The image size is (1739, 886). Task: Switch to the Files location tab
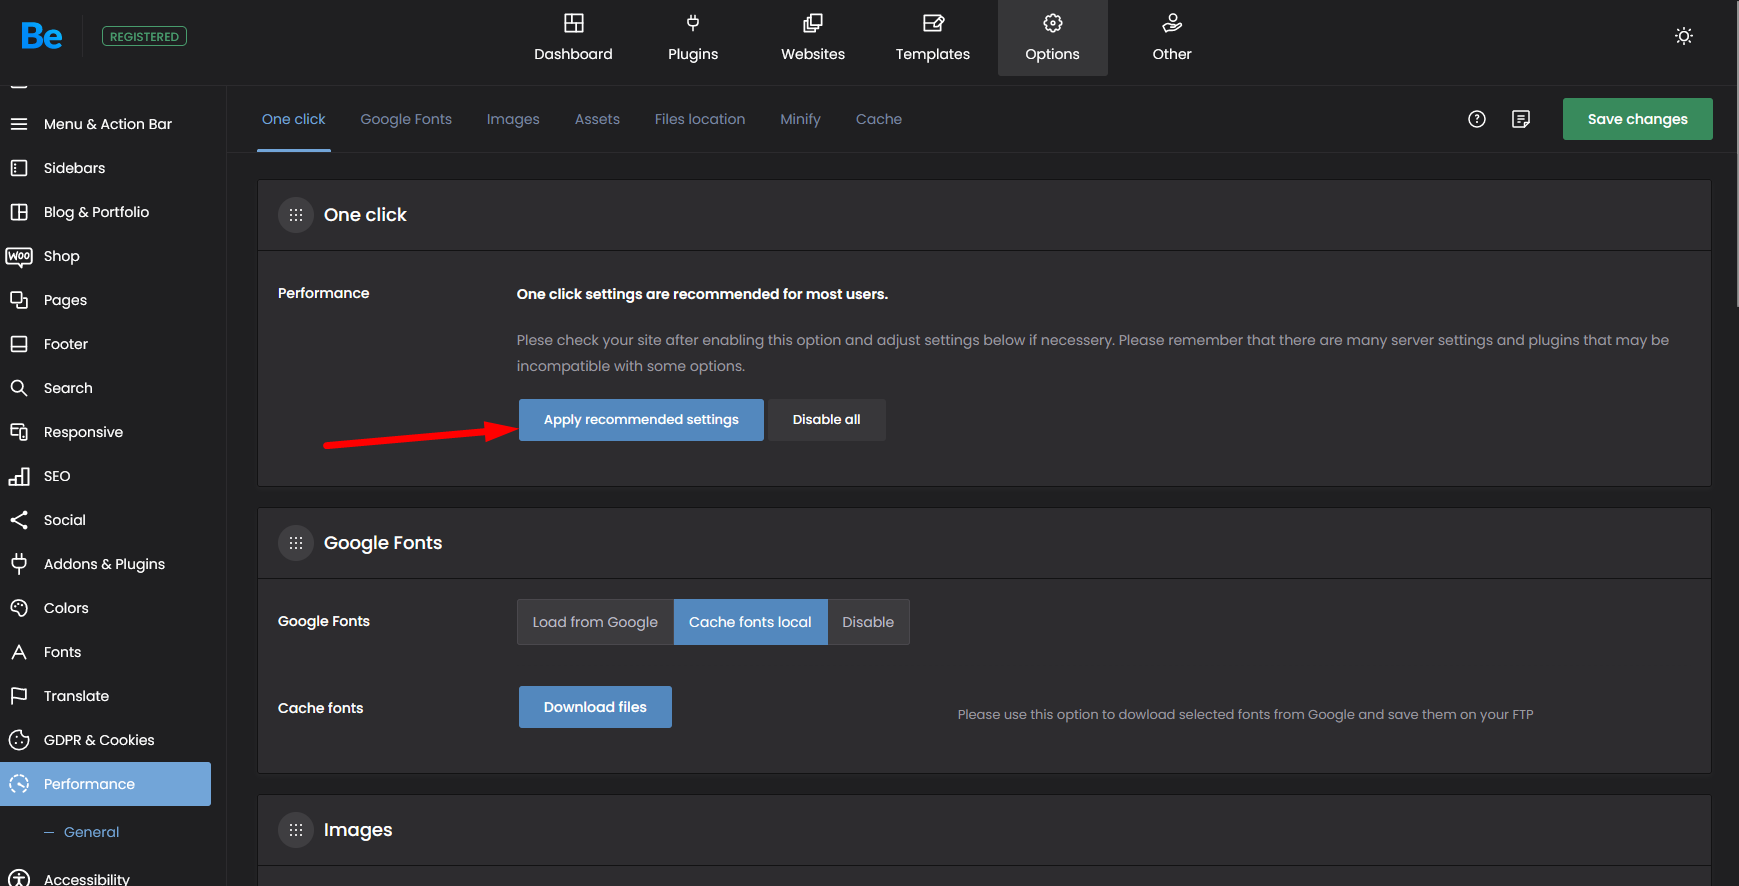tap(700, 119)
